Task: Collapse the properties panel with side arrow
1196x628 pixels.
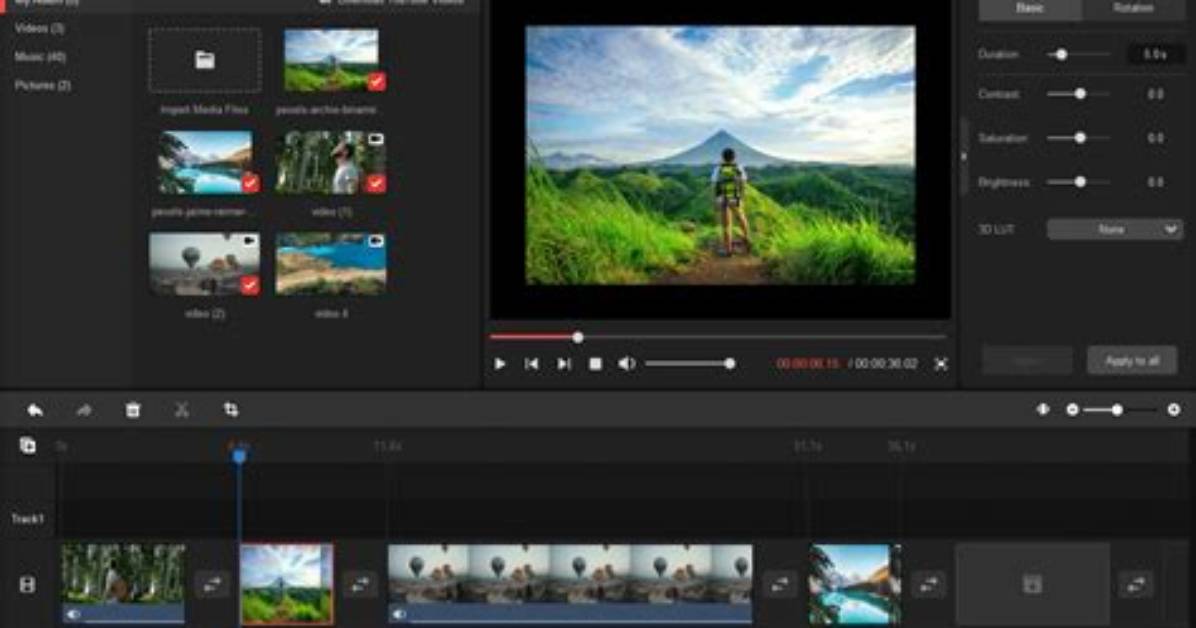Action: [963, 156]
